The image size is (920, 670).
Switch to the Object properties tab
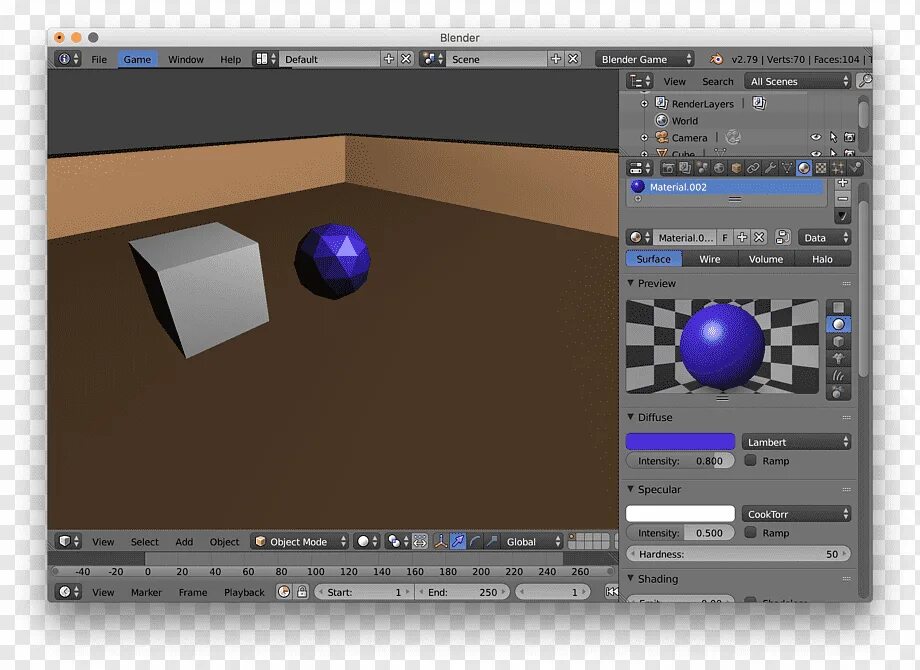(x=736, y=168)
